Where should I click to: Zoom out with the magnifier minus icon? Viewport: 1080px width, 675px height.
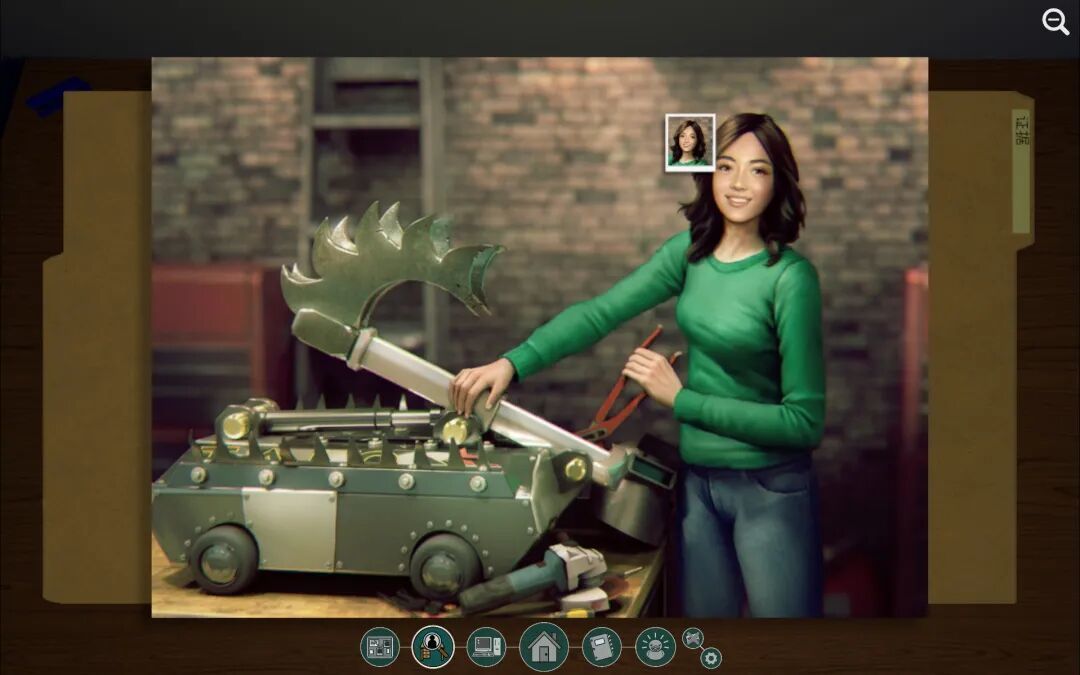[1055, 21]
